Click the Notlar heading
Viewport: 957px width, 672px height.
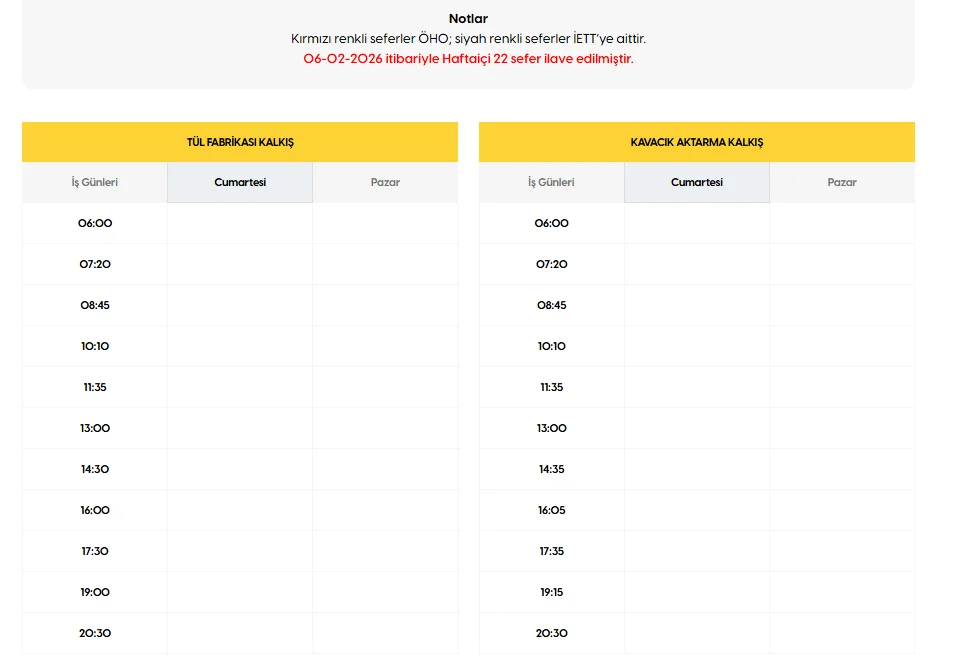(x=468, y=19)
